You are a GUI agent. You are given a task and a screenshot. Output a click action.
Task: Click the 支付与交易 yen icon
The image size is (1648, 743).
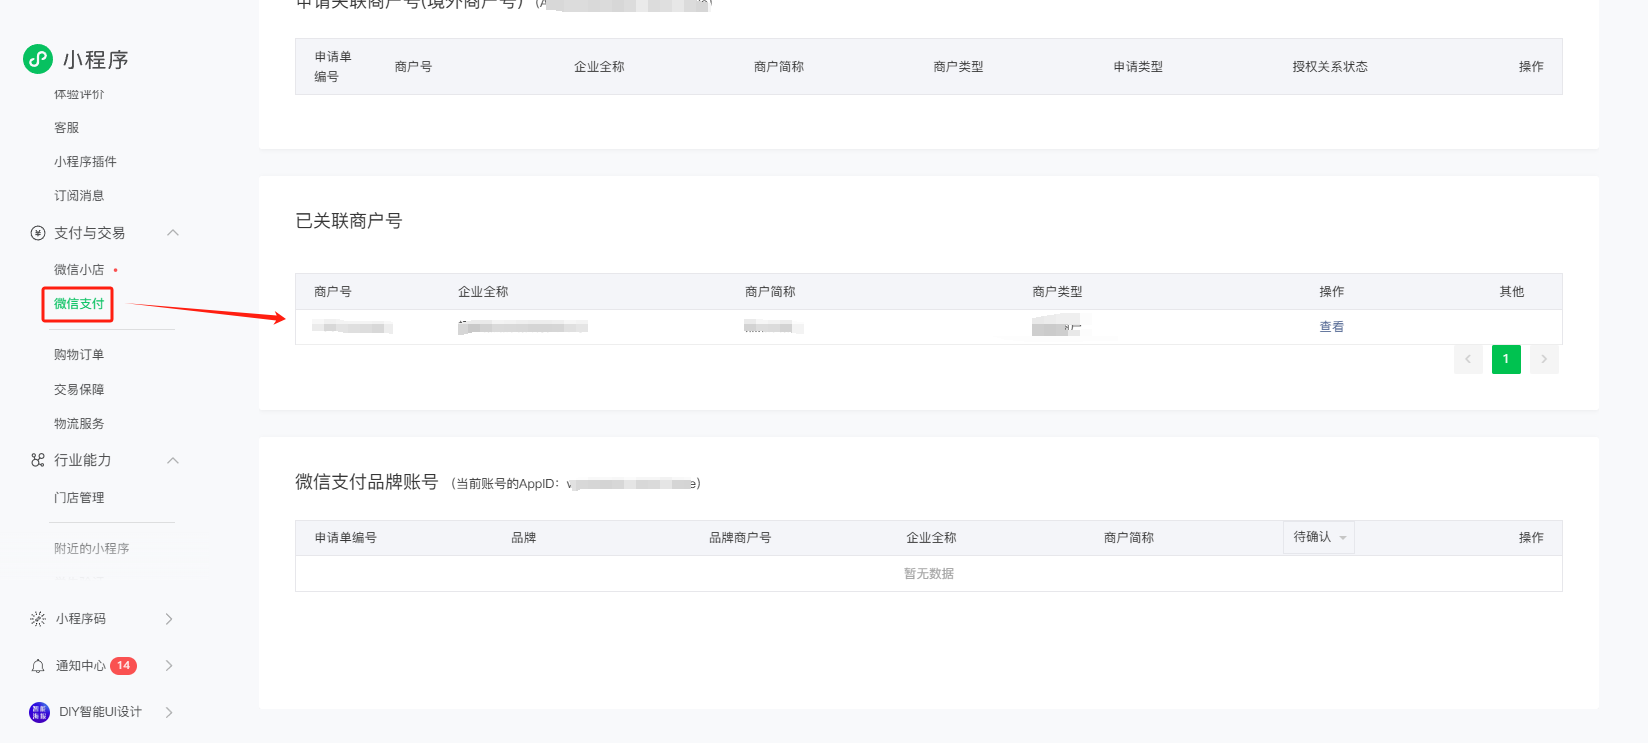[38, 233]
